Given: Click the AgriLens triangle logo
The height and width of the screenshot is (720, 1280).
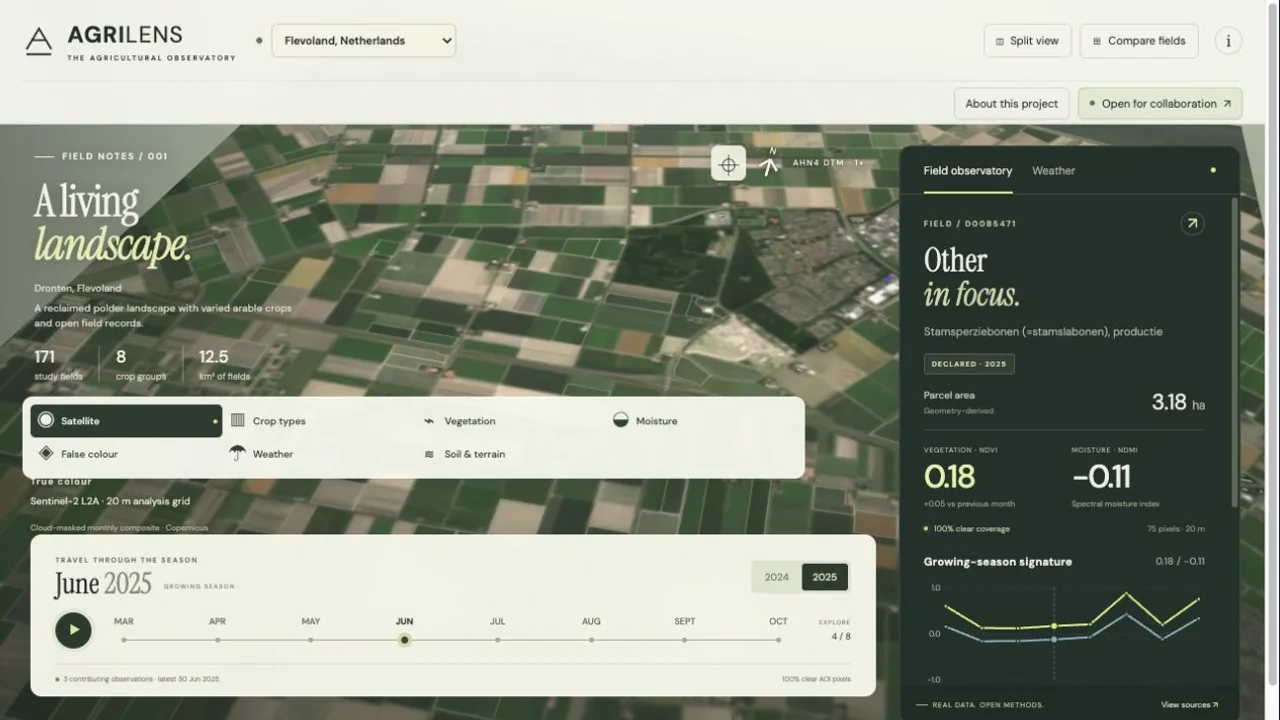Looking at the screenshot, I should point(38,41).
